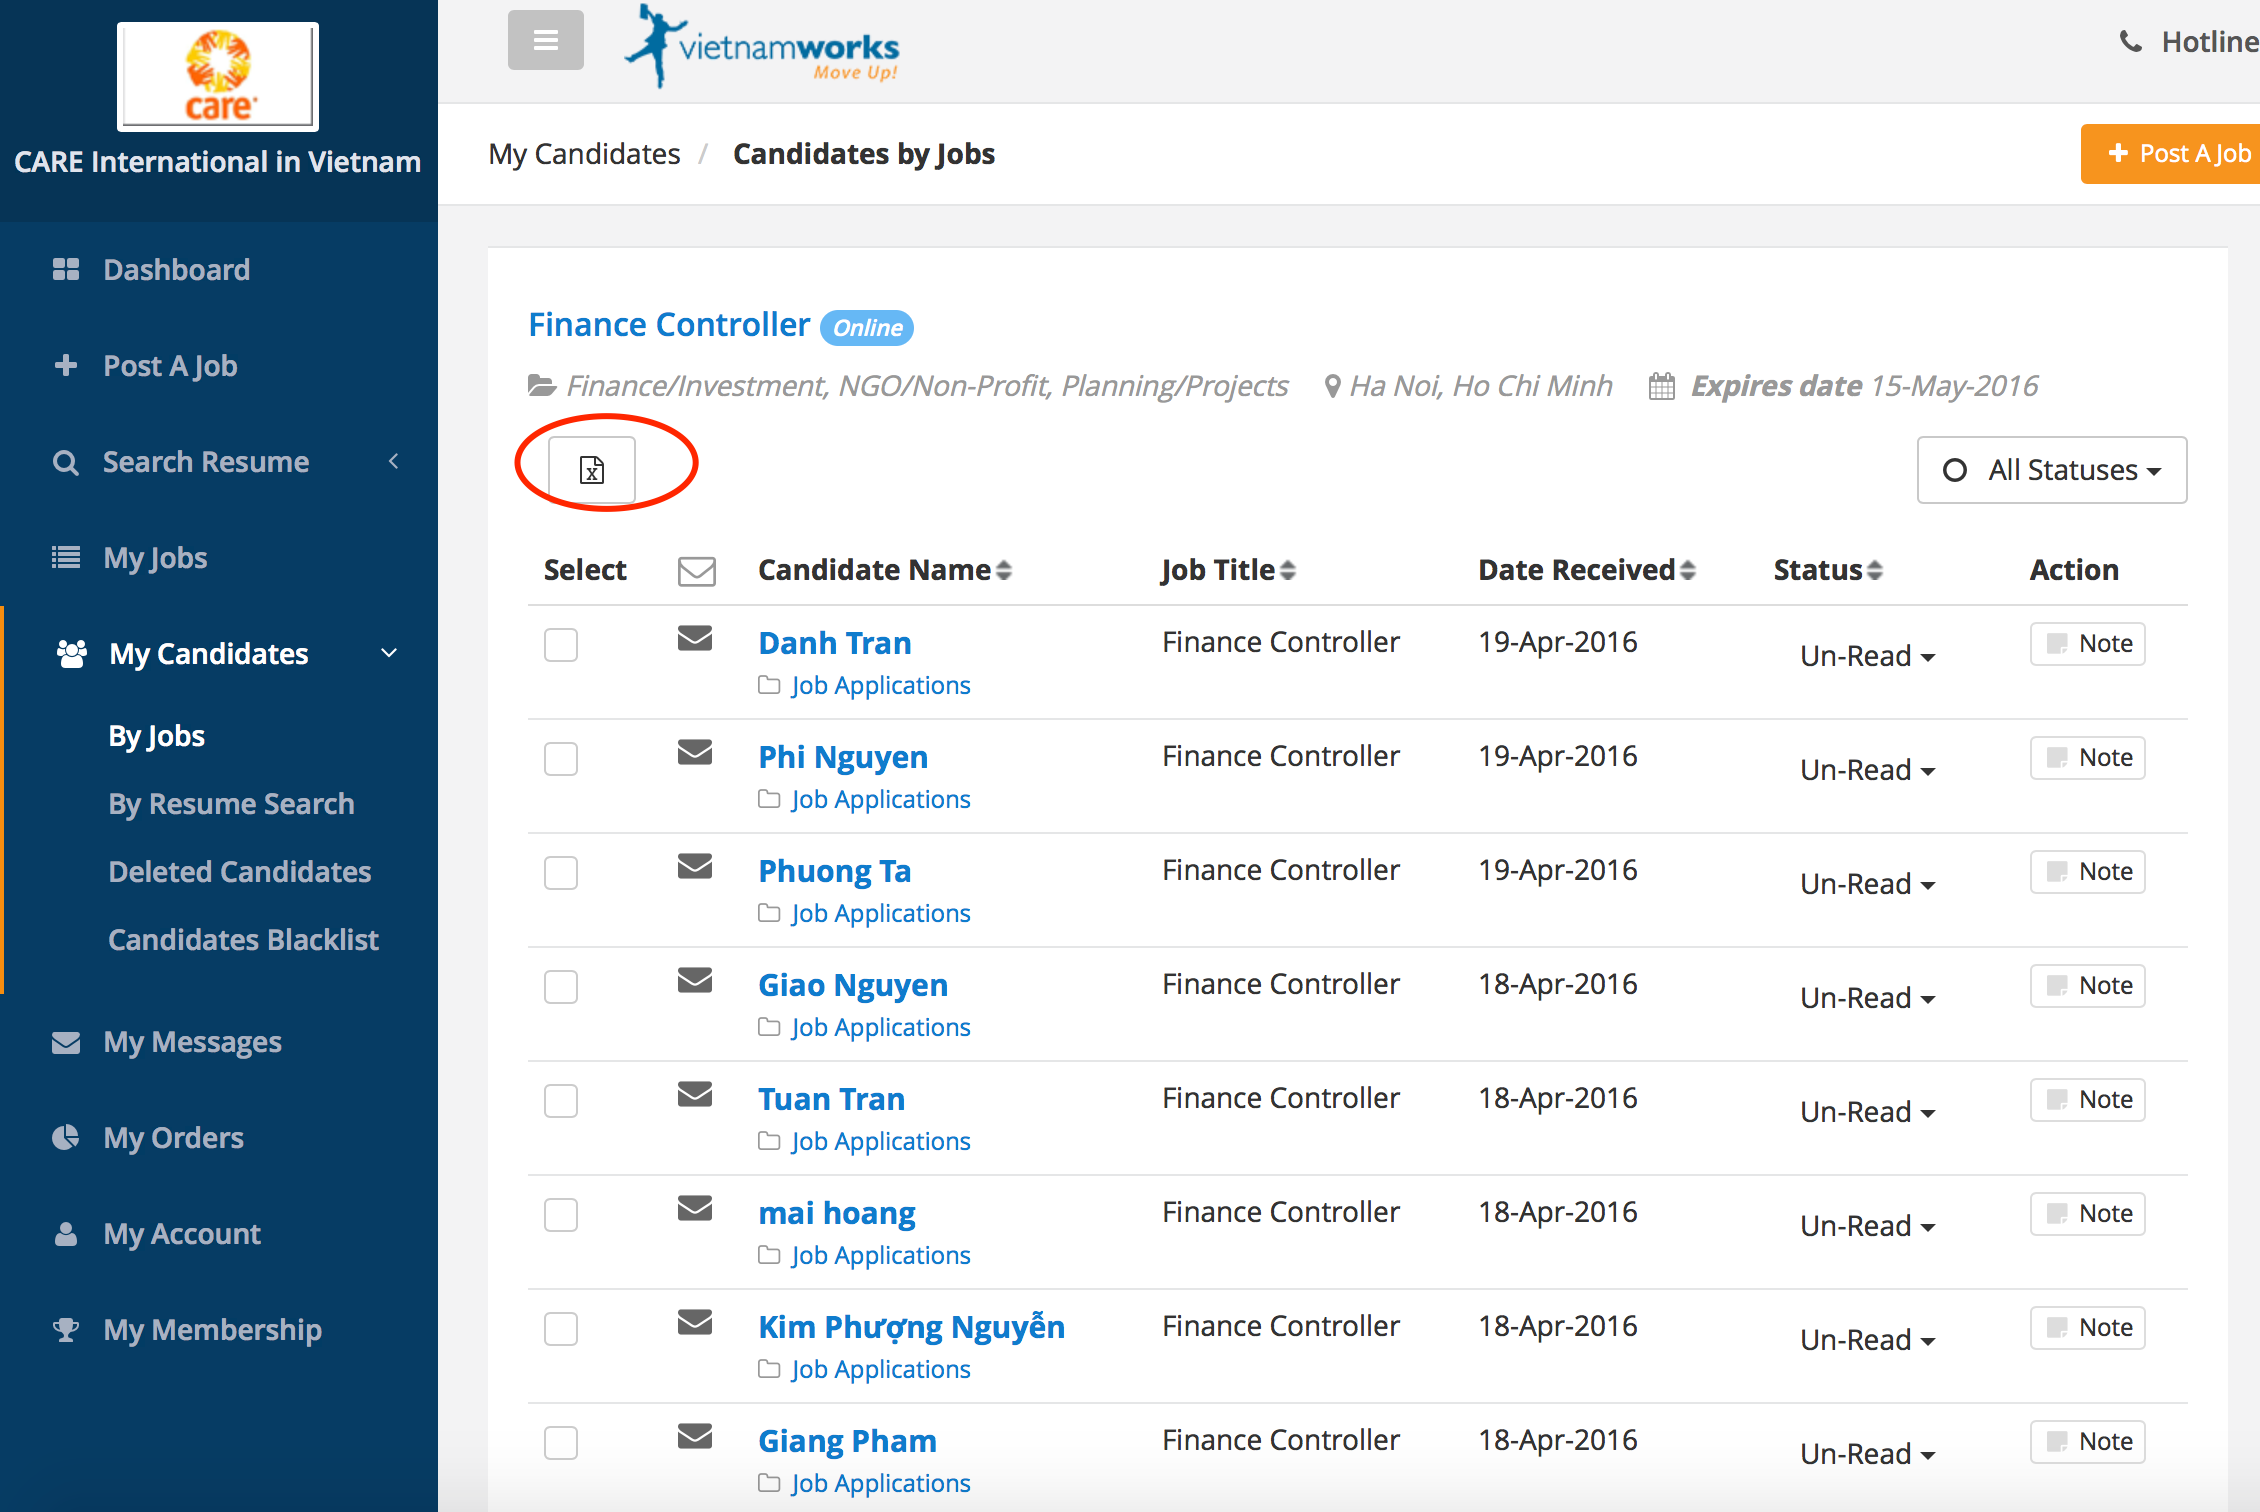Click Job Applications link under Phi Nguyen
This screenshot has height=1512, width=2260.
(879, 796)
